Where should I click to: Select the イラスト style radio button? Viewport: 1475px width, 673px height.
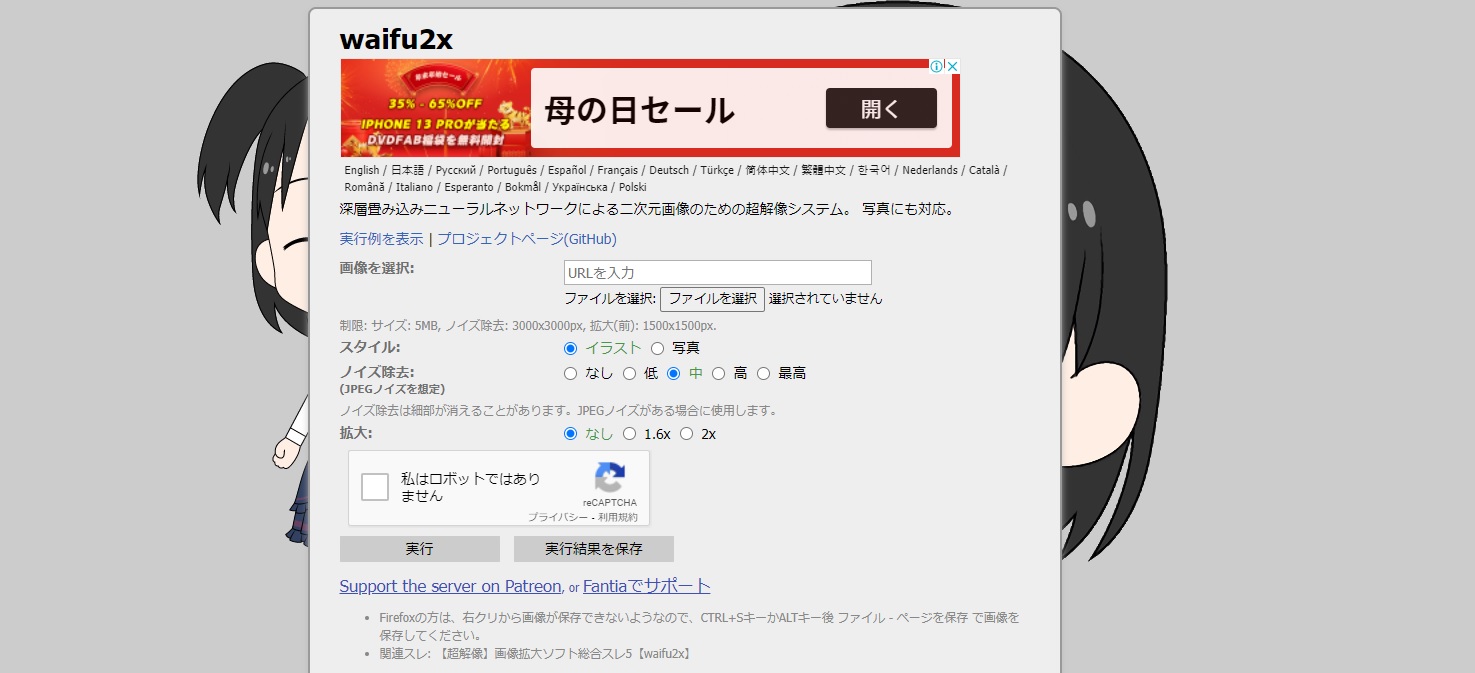click(x=571, y=349)
